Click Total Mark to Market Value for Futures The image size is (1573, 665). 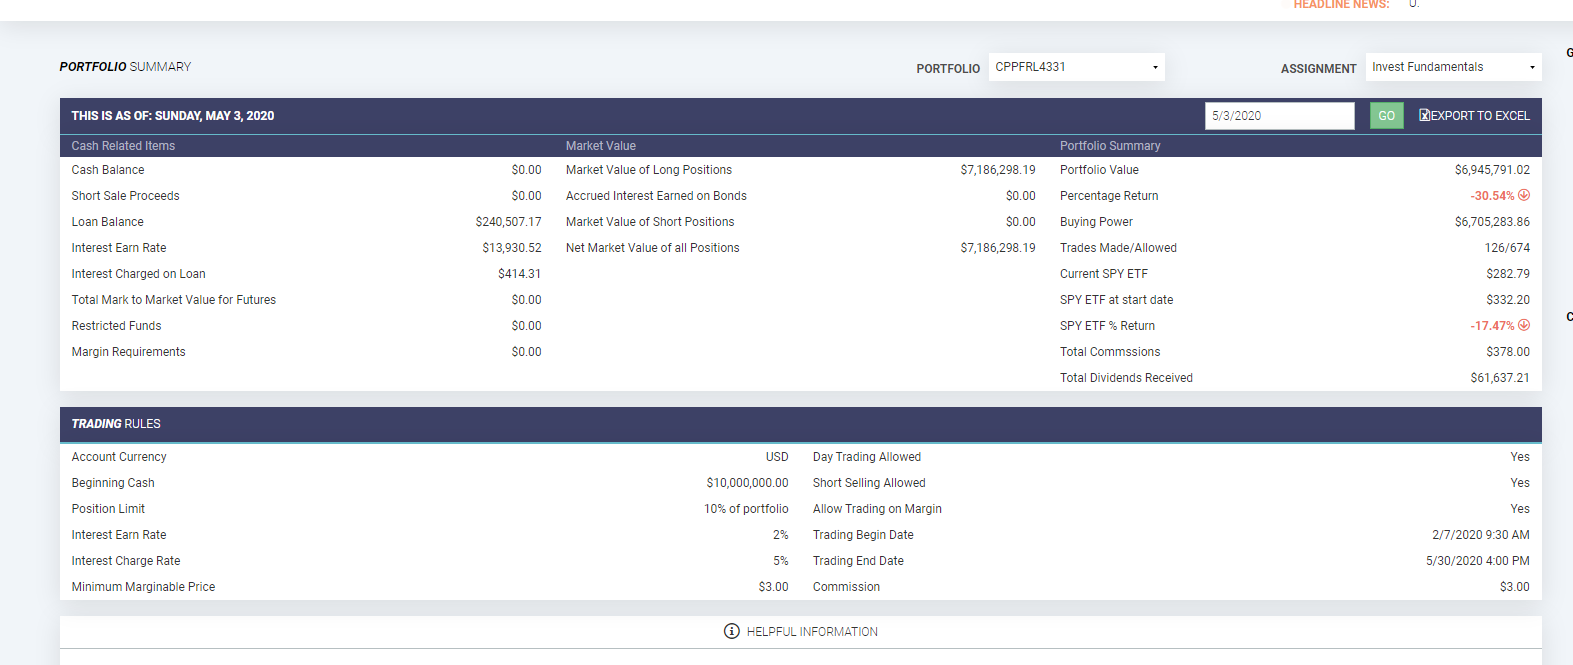(x=173, y=300)
